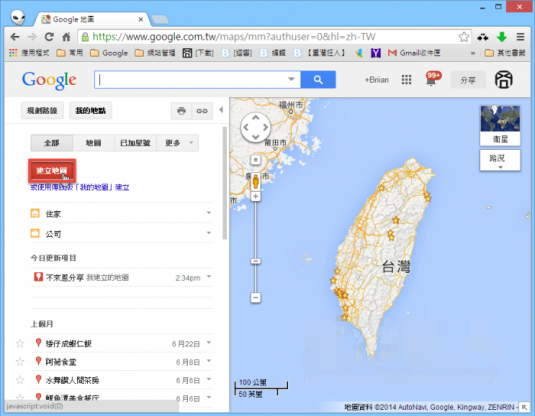Click the browser back arrow

[15, 37]
